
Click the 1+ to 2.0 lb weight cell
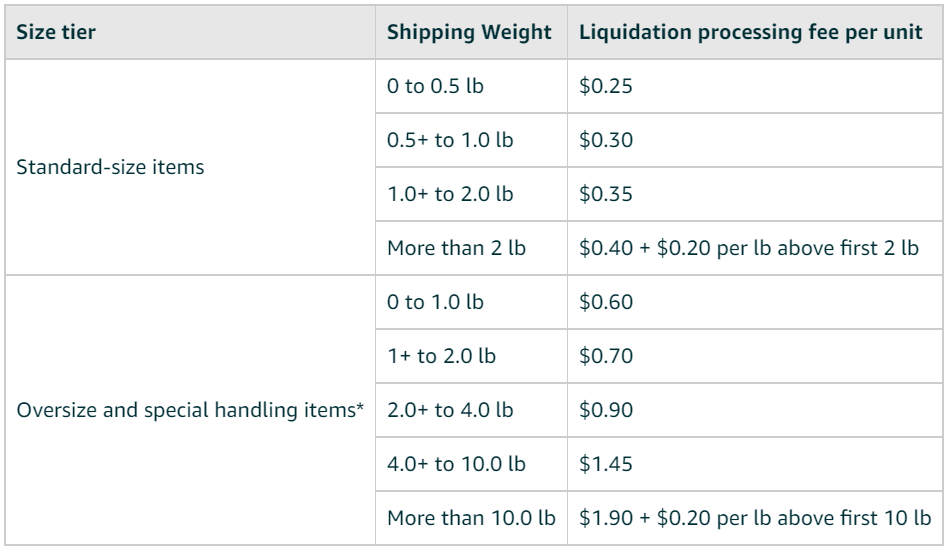tap(471, 356)
